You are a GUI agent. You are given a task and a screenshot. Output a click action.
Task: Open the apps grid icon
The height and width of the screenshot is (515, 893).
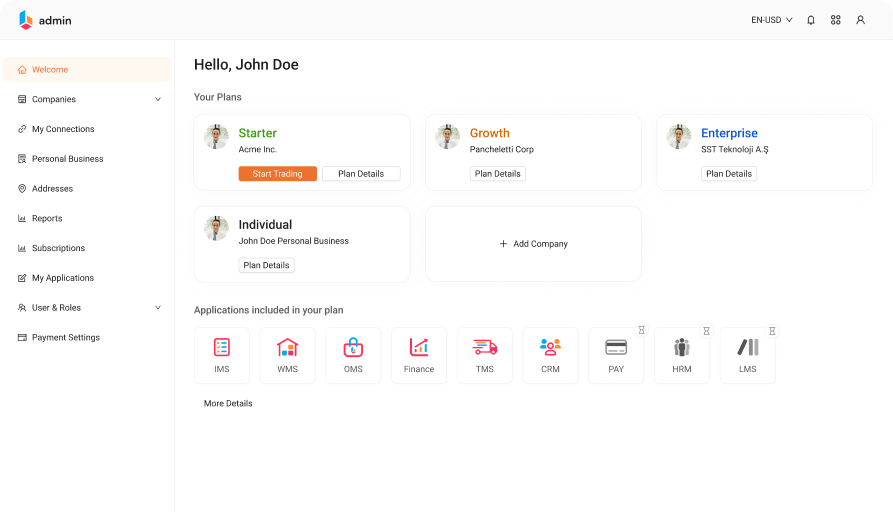[835, 20]
